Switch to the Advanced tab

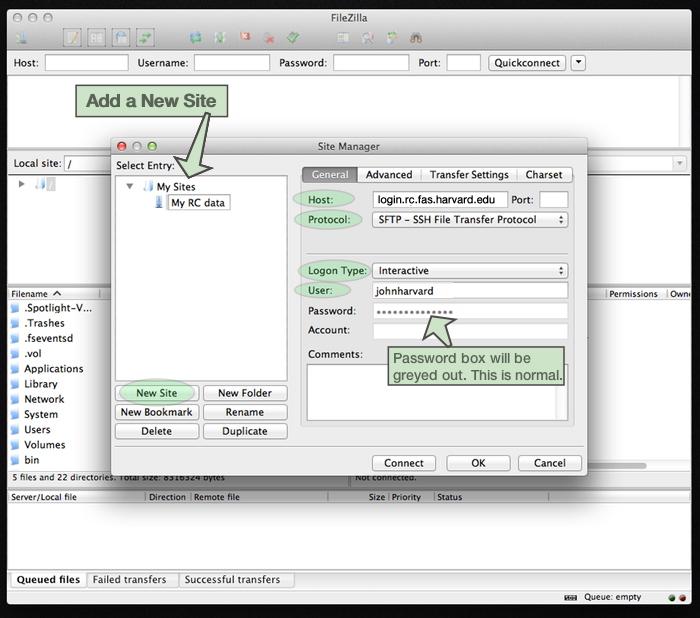click(388, 175)
